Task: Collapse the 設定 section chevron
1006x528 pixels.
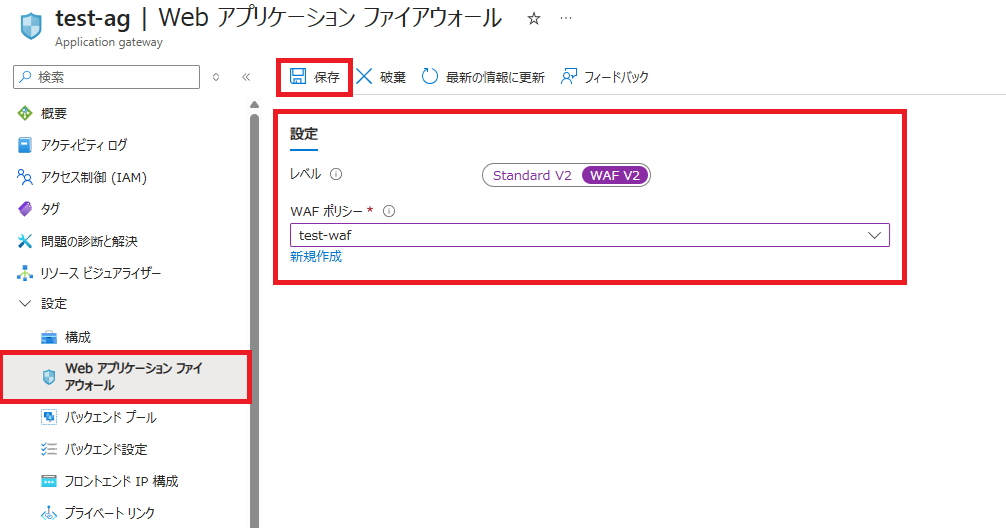Action: pos(25,303)
